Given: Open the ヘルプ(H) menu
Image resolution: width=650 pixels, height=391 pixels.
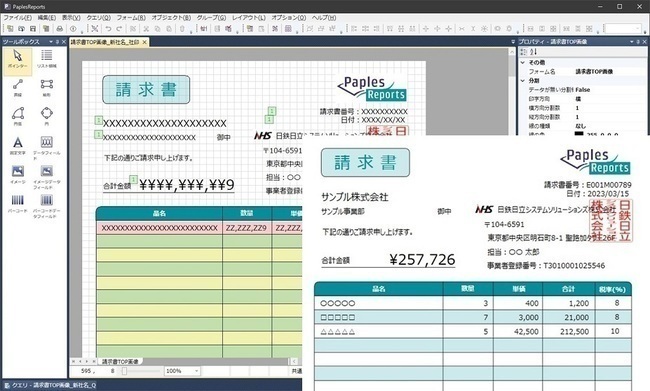Looking at the screenshot, I should (x=324, y=18).
